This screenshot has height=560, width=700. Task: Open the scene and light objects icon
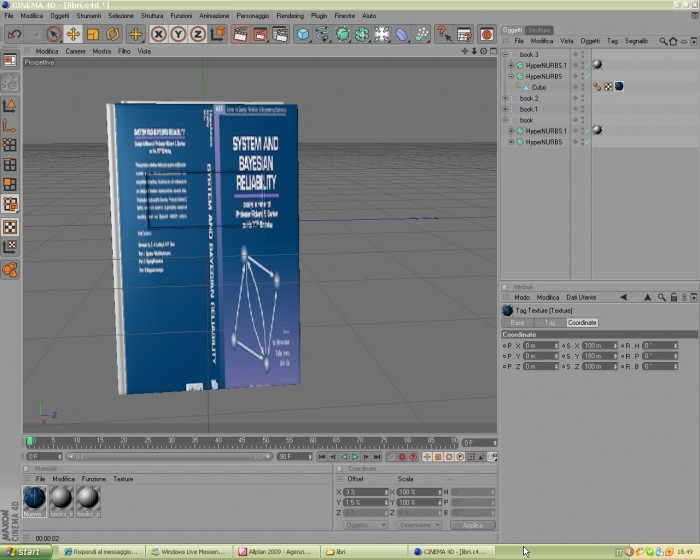(x=382, y=34)
